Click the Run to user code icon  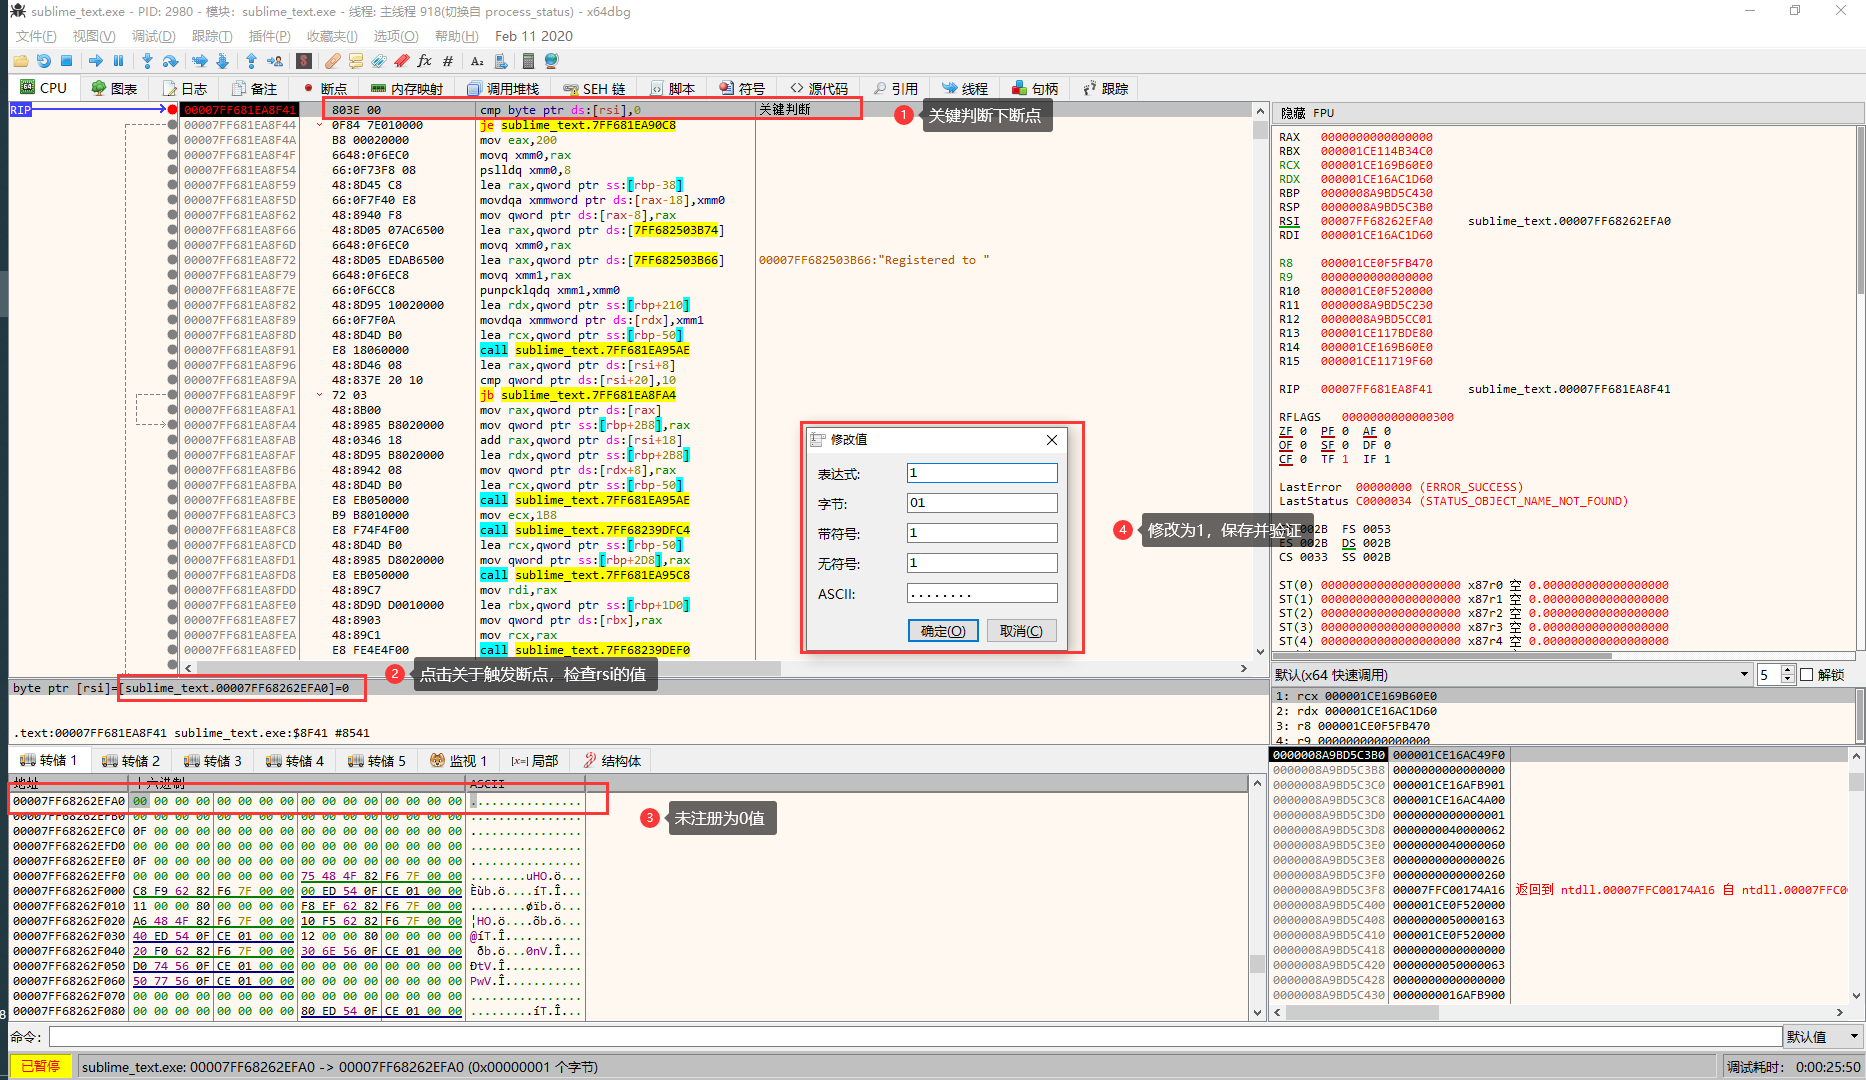point(275,61)
